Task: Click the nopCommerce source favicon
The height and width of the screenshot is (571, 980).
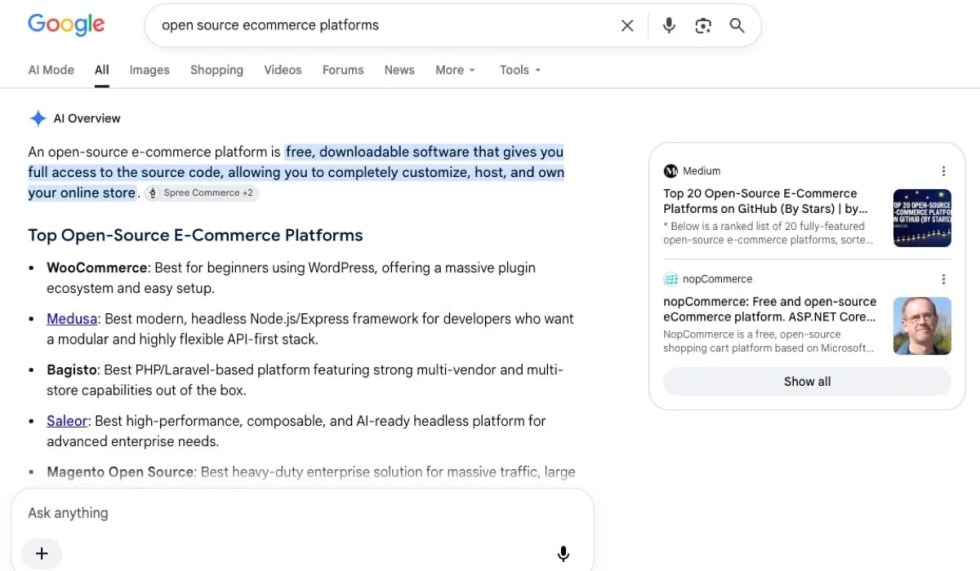Action: click(x=671, y=279)
